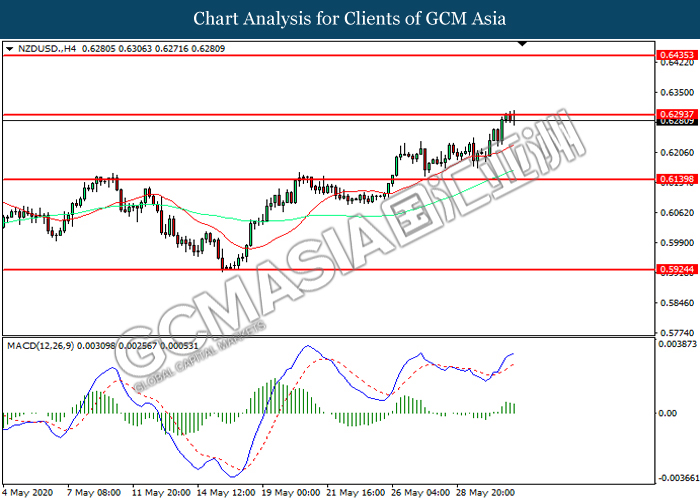Click the 28 May 20:00 date label
This screenshot has width=700, height=500.
(x=485, y=493)
